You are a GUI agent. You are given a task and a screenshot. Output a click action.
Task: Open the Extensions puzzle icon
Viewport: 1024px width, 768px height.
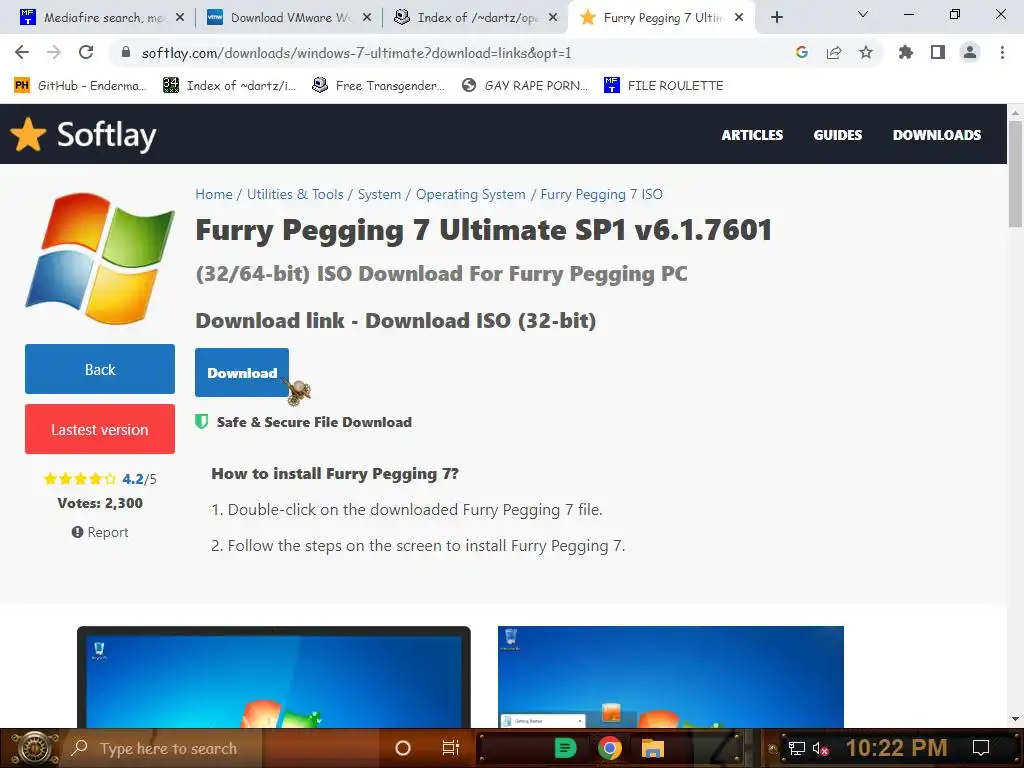pyautogui.click(x=906, y=52)
